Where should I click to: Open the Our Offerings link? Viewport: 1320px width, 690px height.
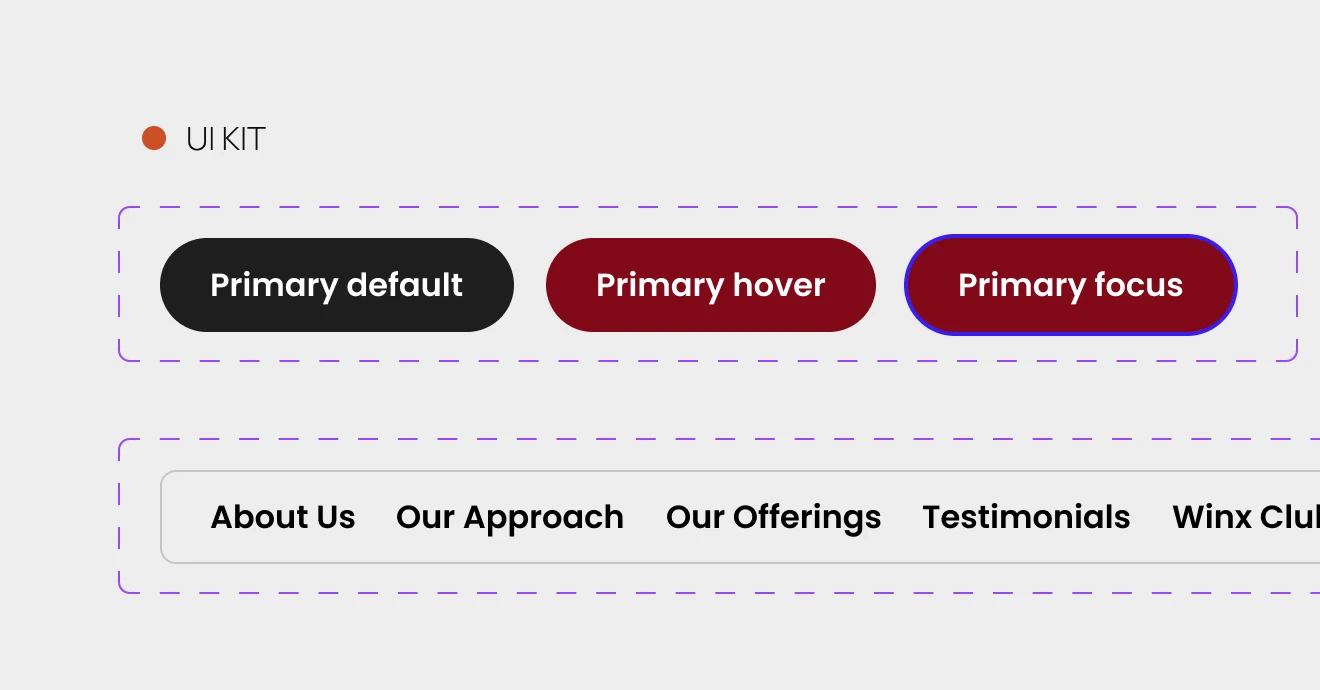click(774, 517)
